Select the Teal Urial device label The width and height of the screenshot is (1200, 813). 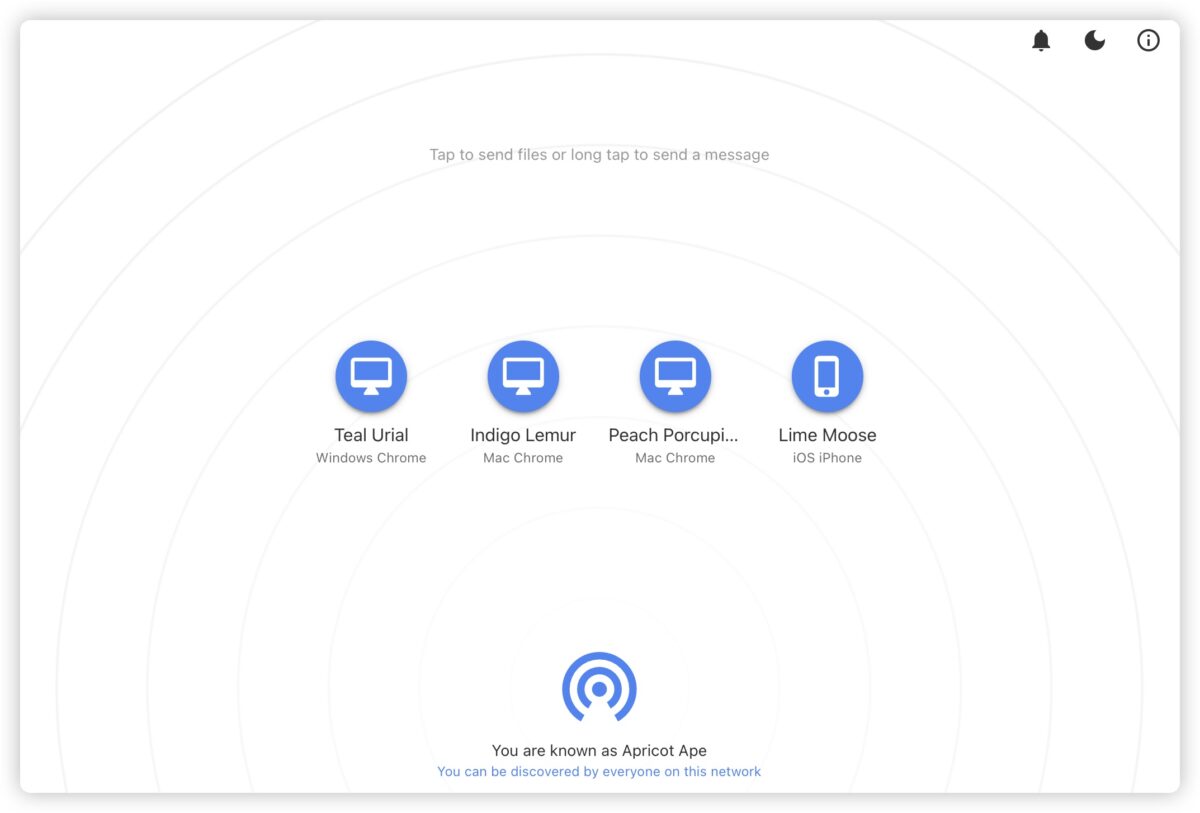[x=371, y=435]
